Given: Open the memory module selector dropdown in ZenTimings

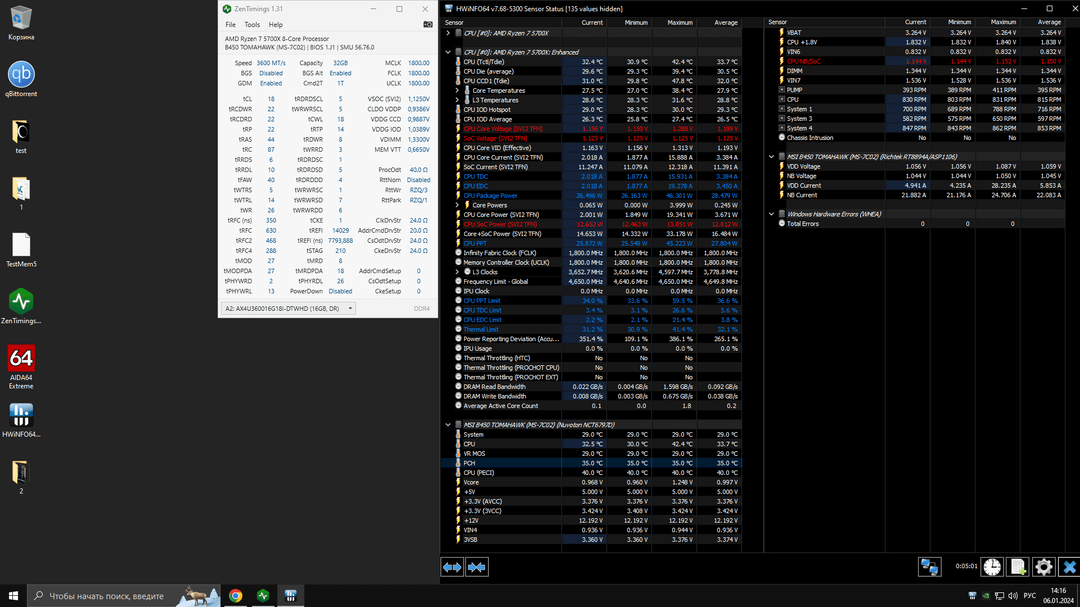Looking at the screenshot, I should click(x=288, y=309).
